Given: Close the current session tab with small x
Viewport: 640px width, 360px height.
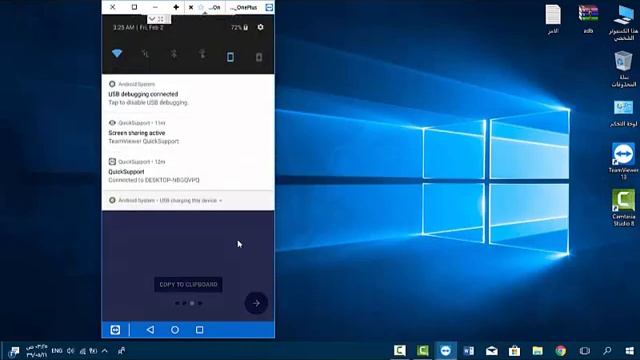Looking at the screenshot, I should click(x=191, y=7).
